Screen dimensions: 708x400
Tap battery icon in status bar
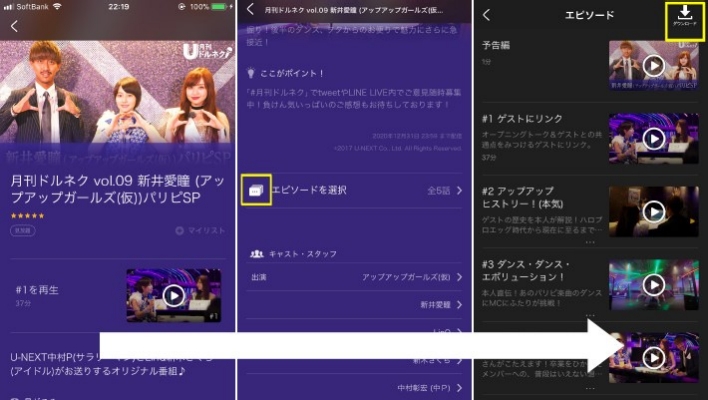[x=219, y=6]
